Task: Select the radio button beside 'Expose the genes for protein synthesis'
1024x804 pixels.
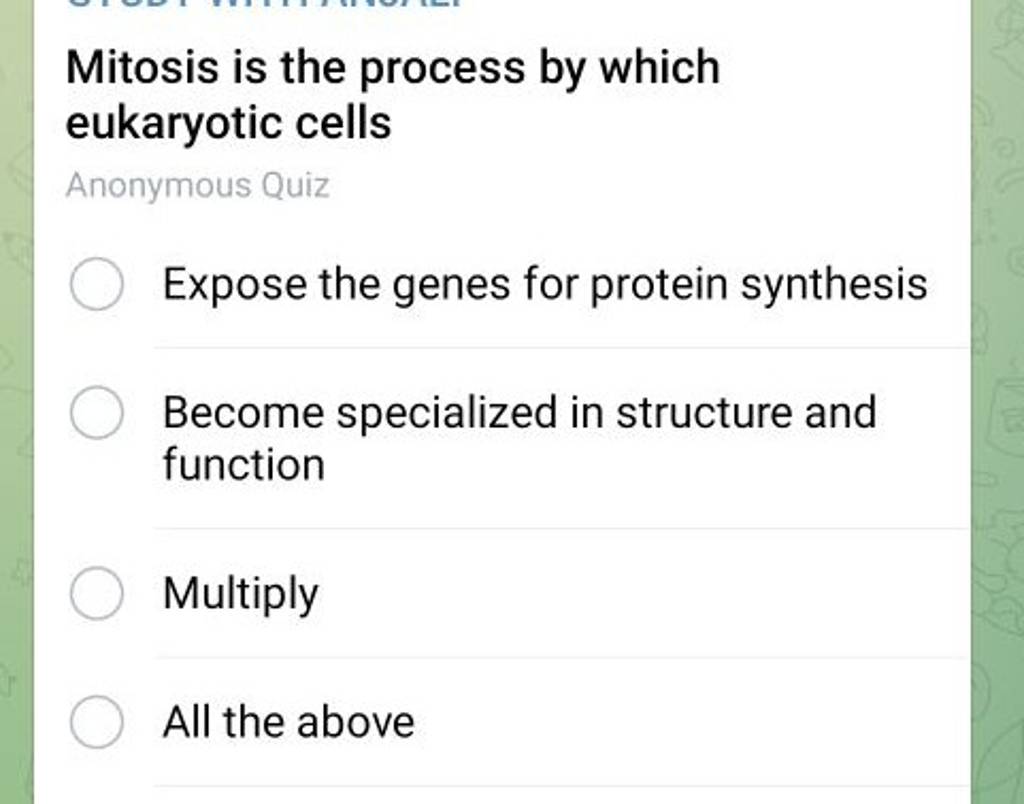Action: pos(95,285)
